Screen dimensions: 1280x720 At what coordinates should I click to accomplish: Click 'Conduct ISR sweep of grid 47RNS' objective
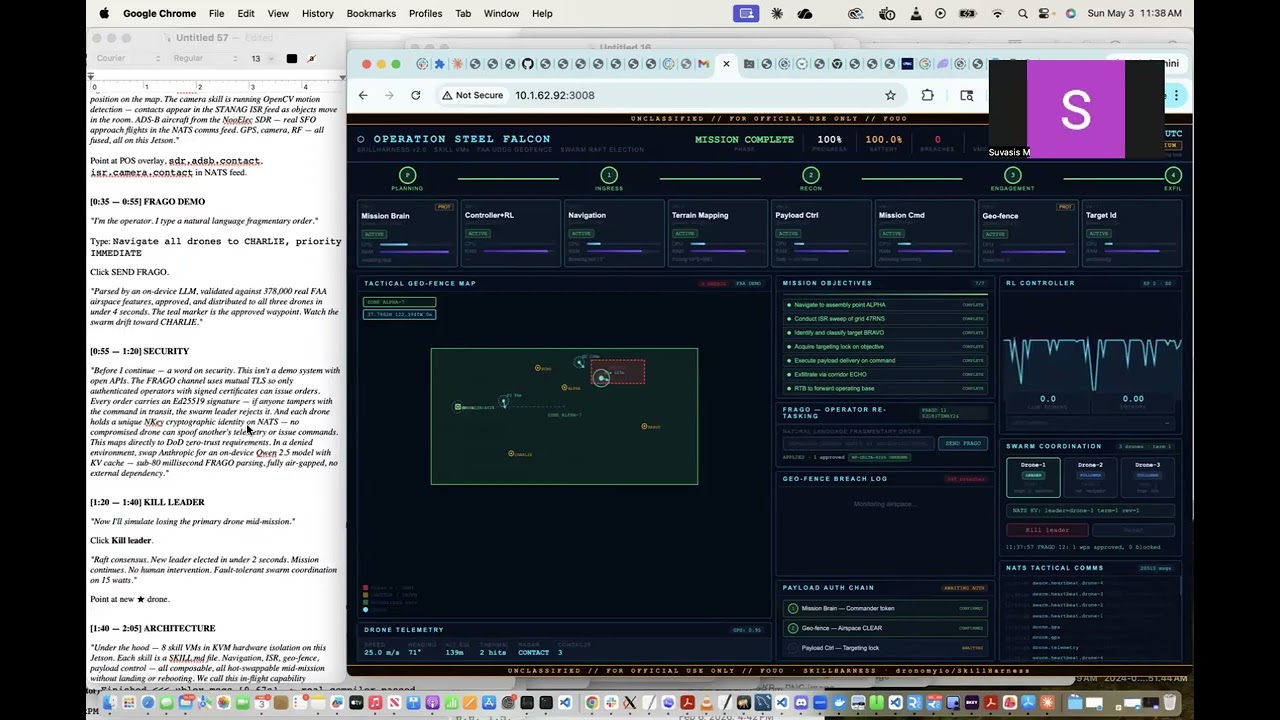(x=885, y=319)
